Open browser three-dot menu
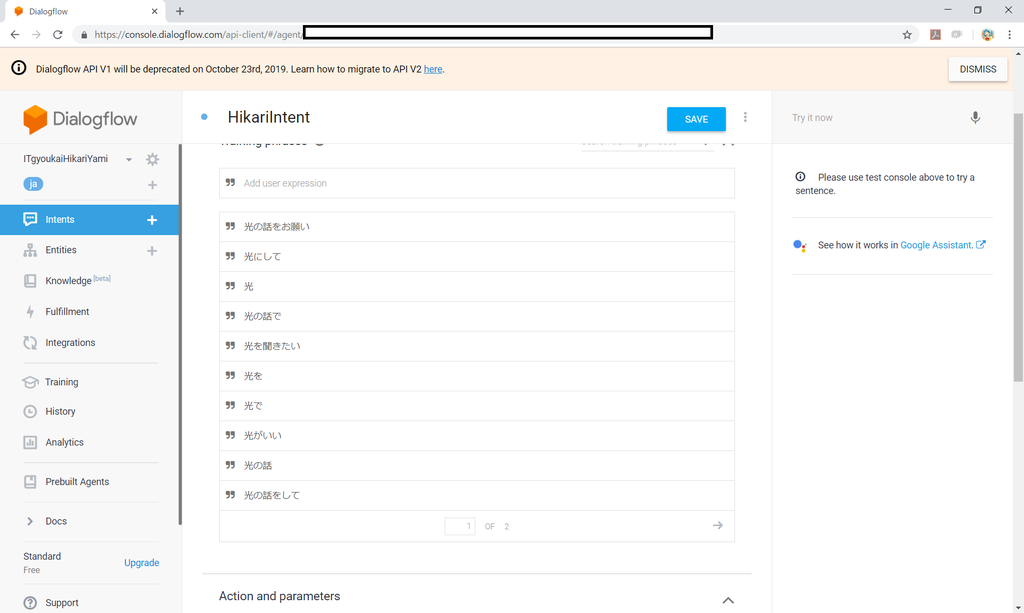 (1010, 35)
